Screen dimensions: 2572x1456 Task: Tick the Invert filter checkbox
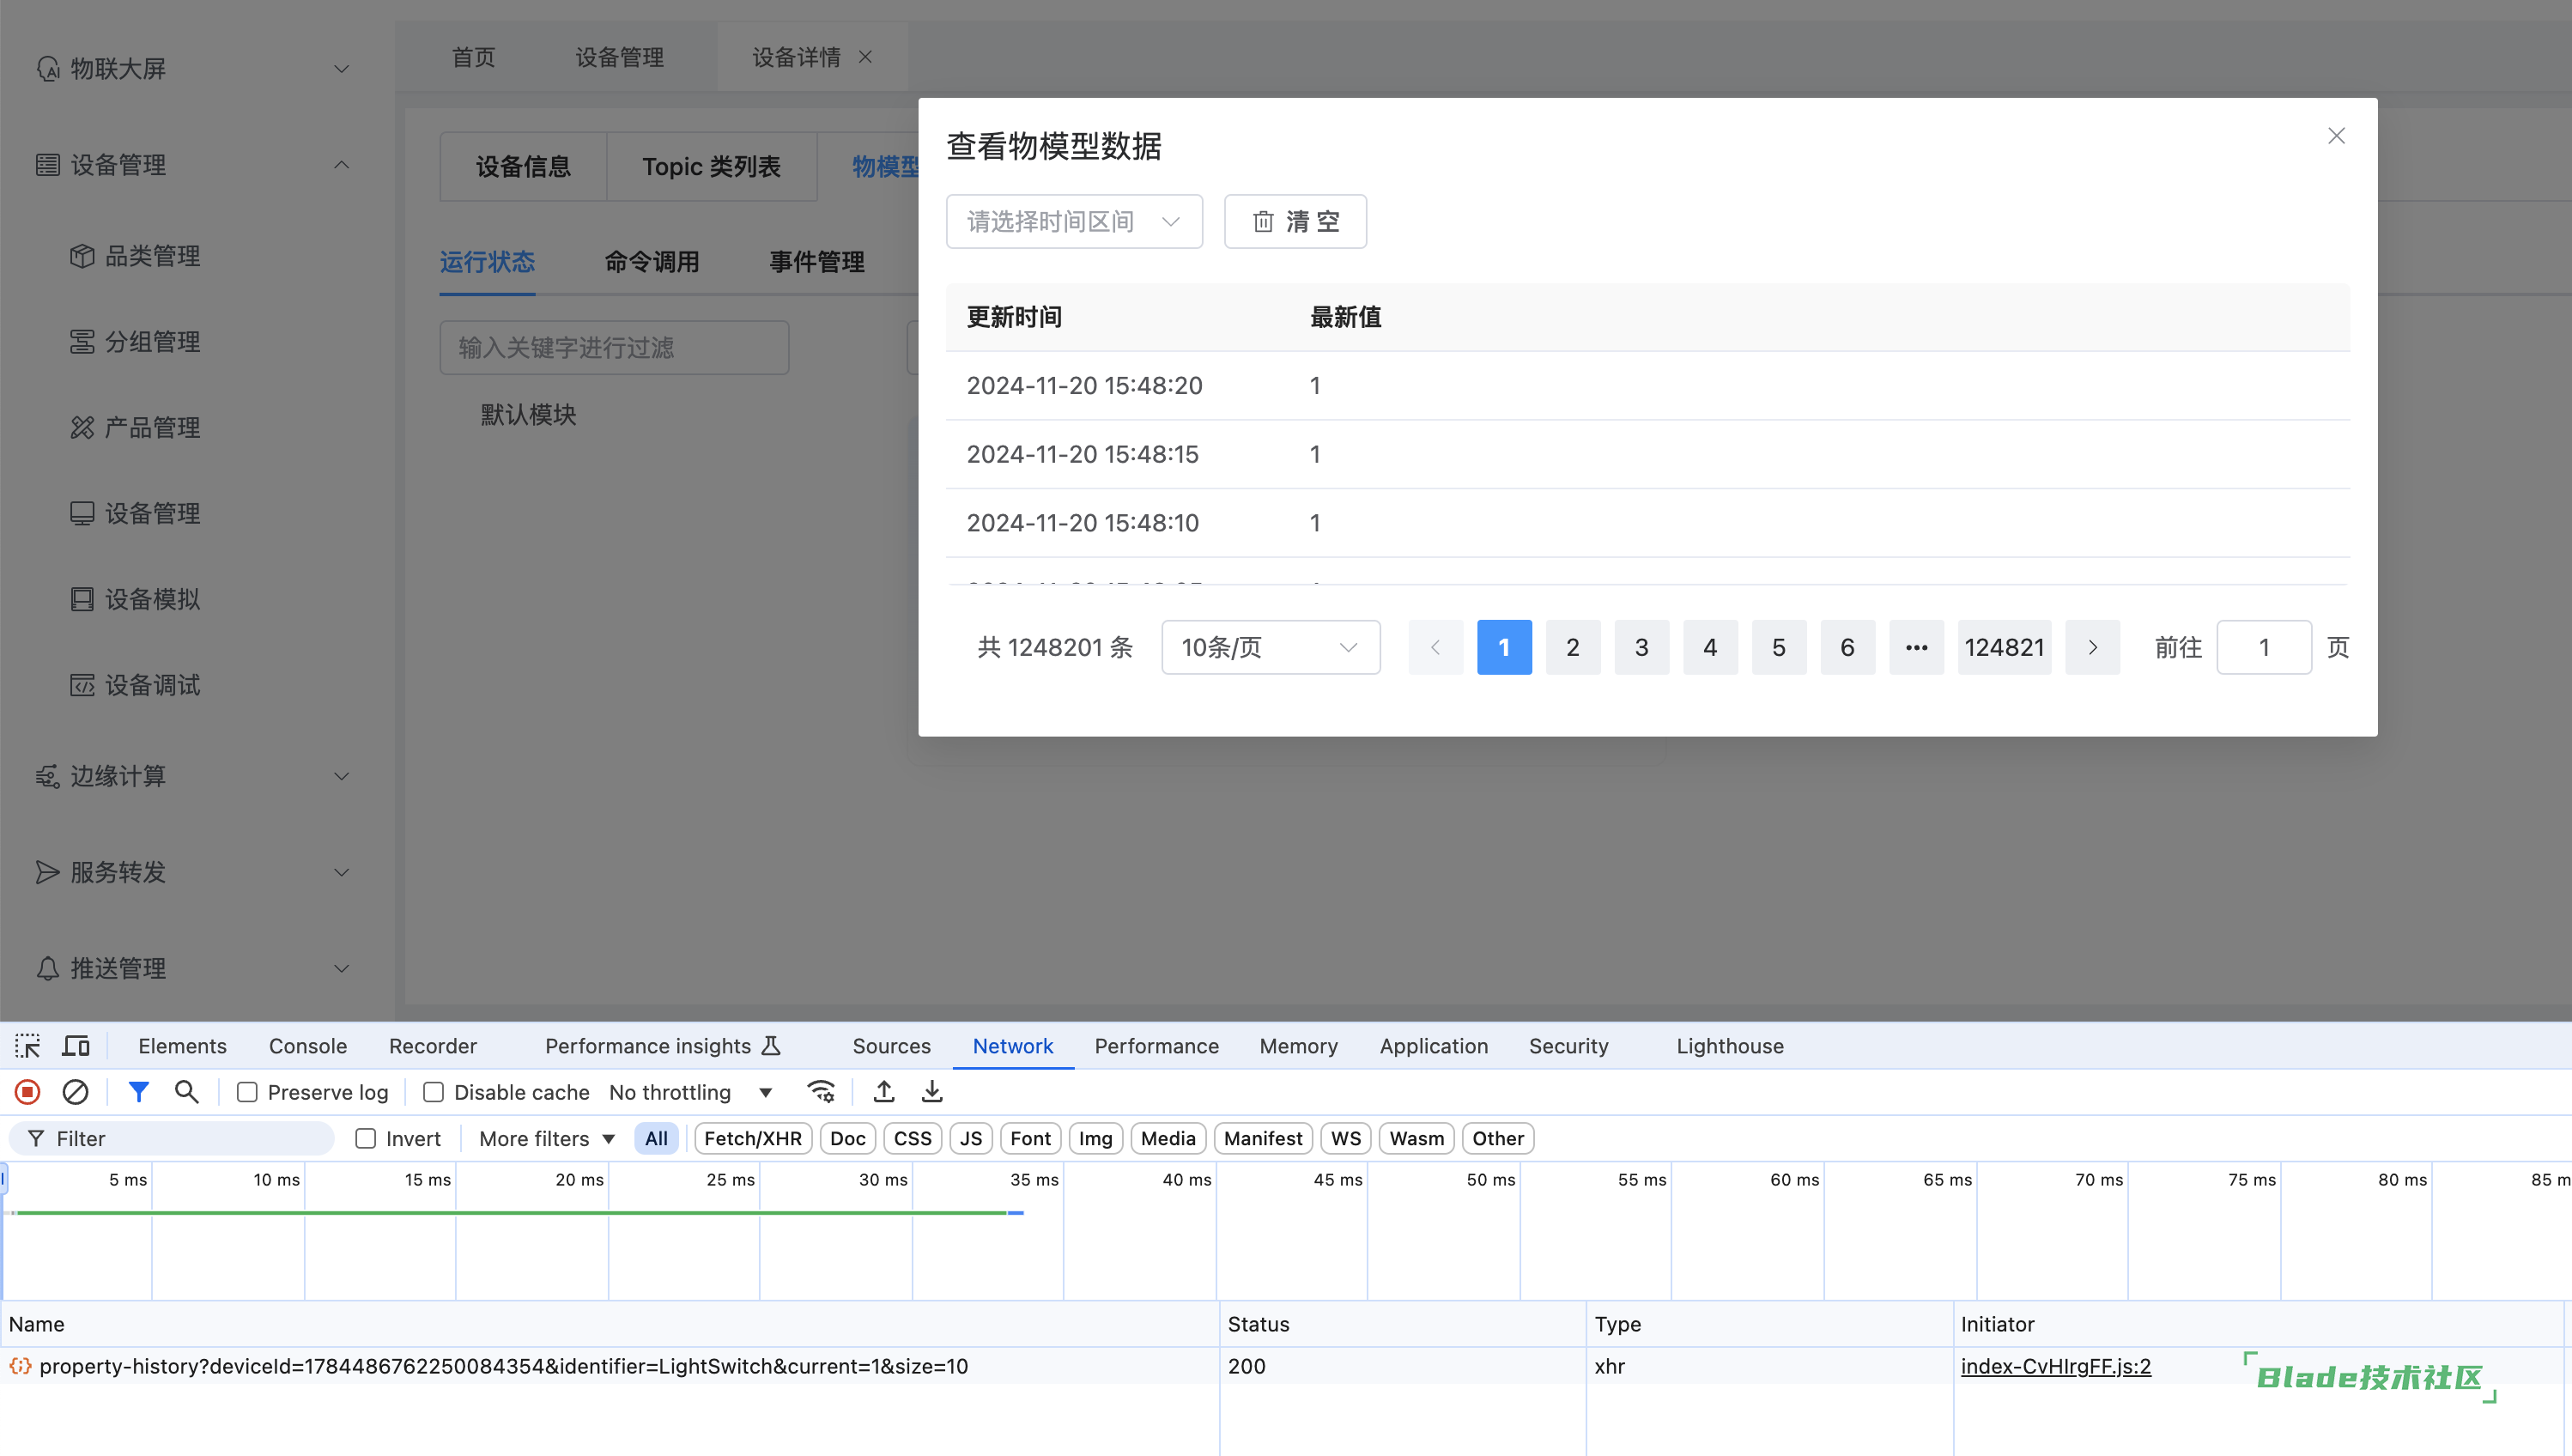click(x=366, y=1139)
